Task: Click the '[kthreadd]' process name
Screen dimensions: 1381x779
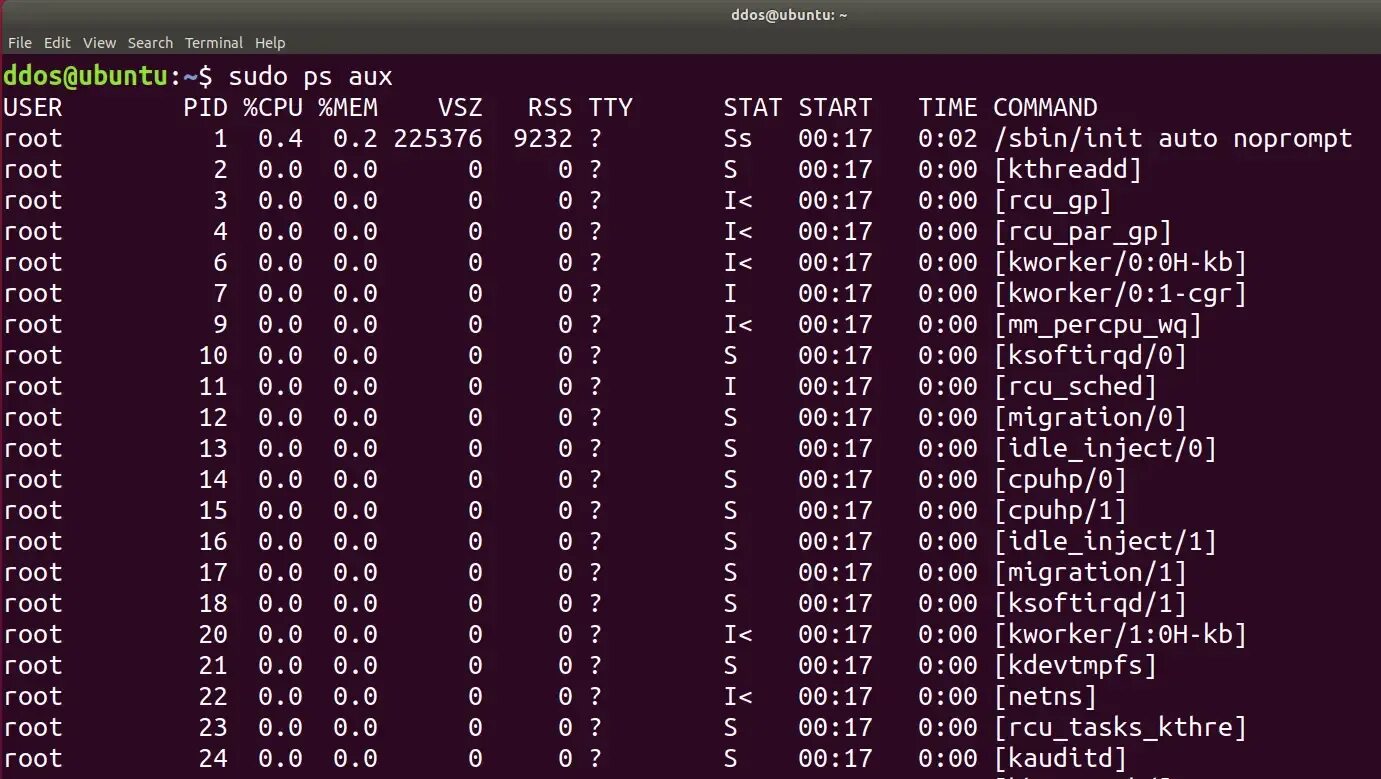Action: point(1068,169)
